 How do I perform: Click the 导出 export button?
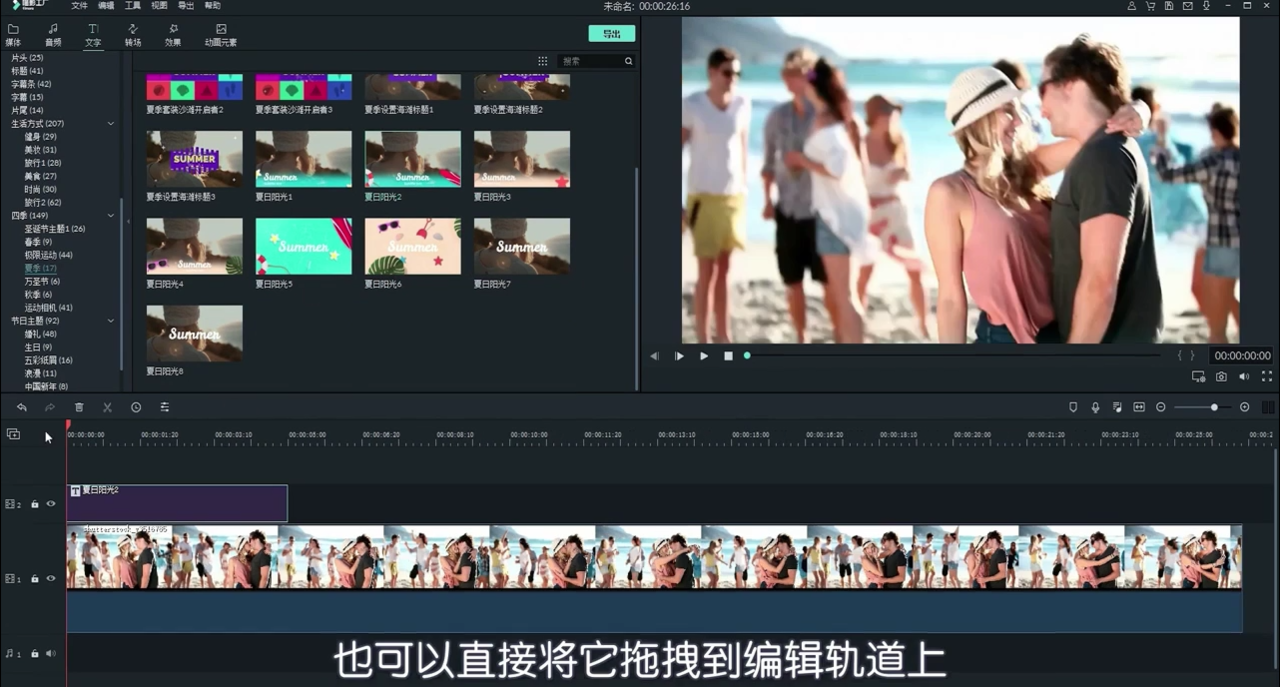pos(611,33)
